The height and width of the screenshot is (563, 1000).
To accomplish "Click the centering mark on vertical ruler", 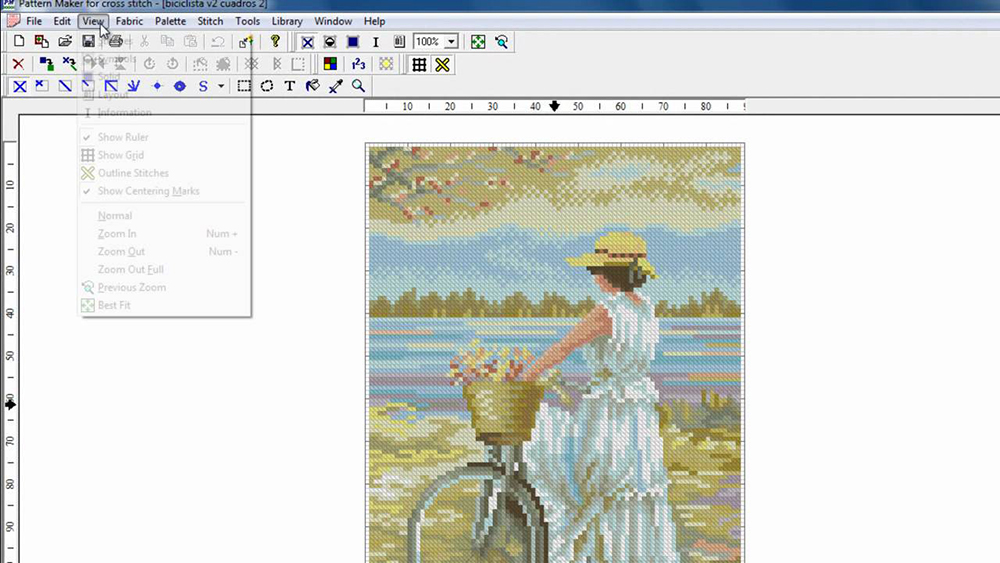I will coord(10,404).
